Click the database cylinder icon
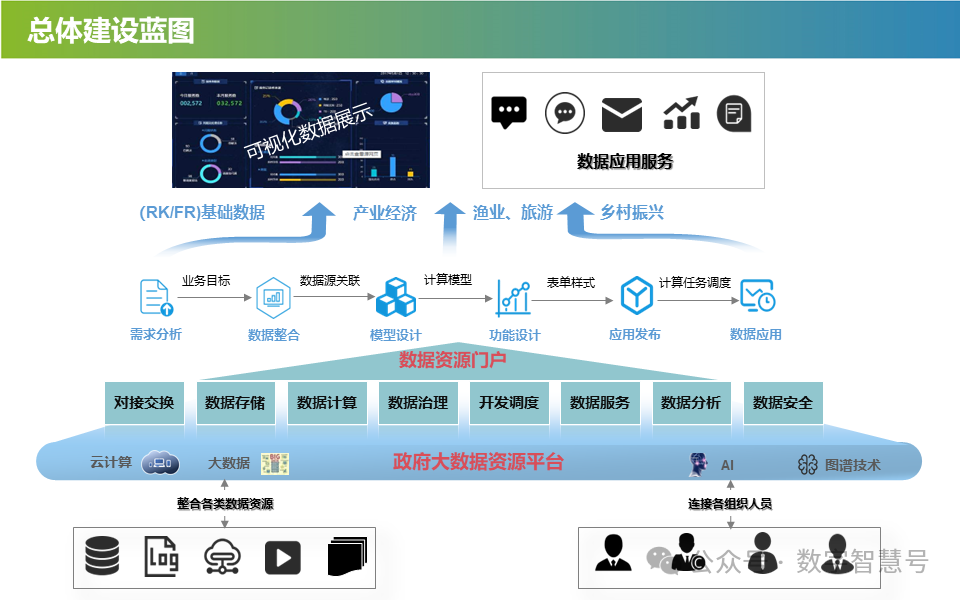This screenshot has width=960, height=600. (x=100, y=557)
